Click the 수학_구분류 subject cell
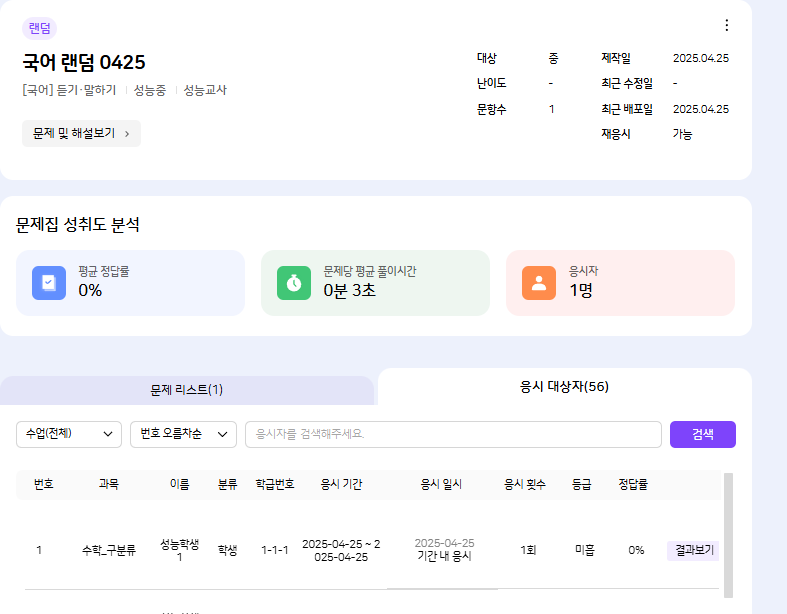Image resolution: width=787 pixels, height=614 pixels. [x=109, y=550]
